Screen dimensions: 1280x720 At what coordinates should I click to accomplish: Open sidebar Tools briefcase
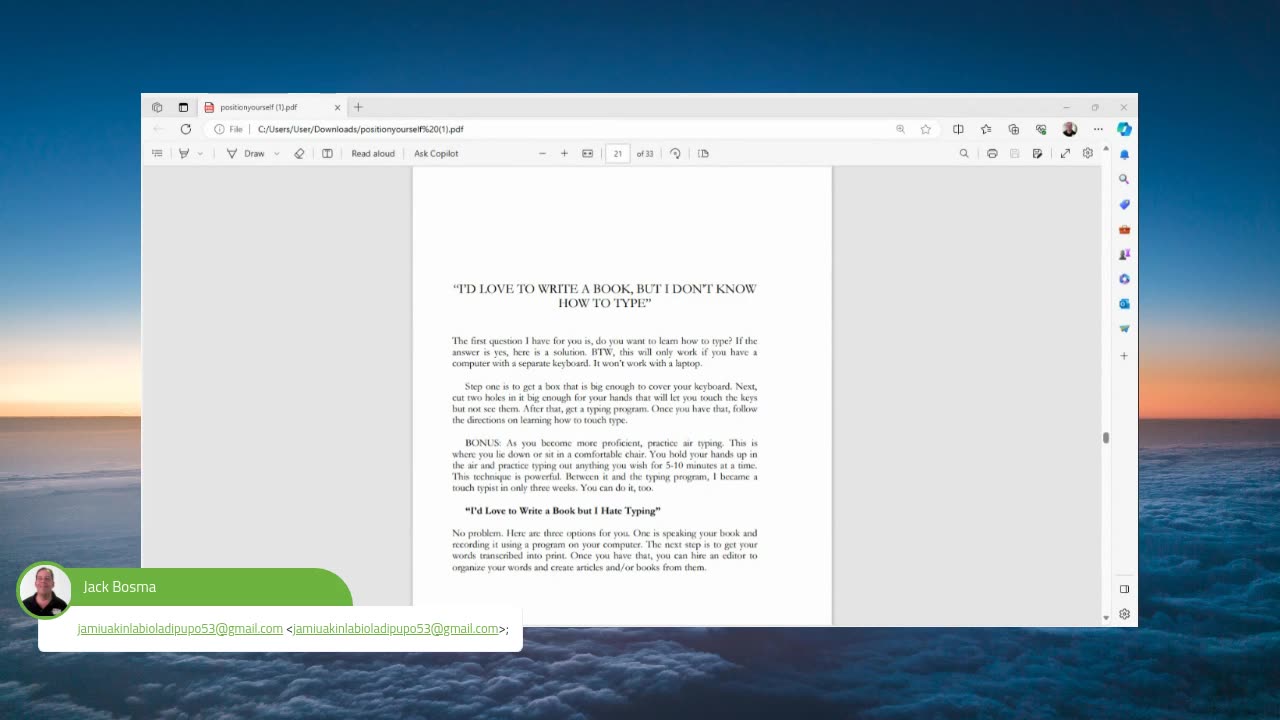pos(1124,229)
